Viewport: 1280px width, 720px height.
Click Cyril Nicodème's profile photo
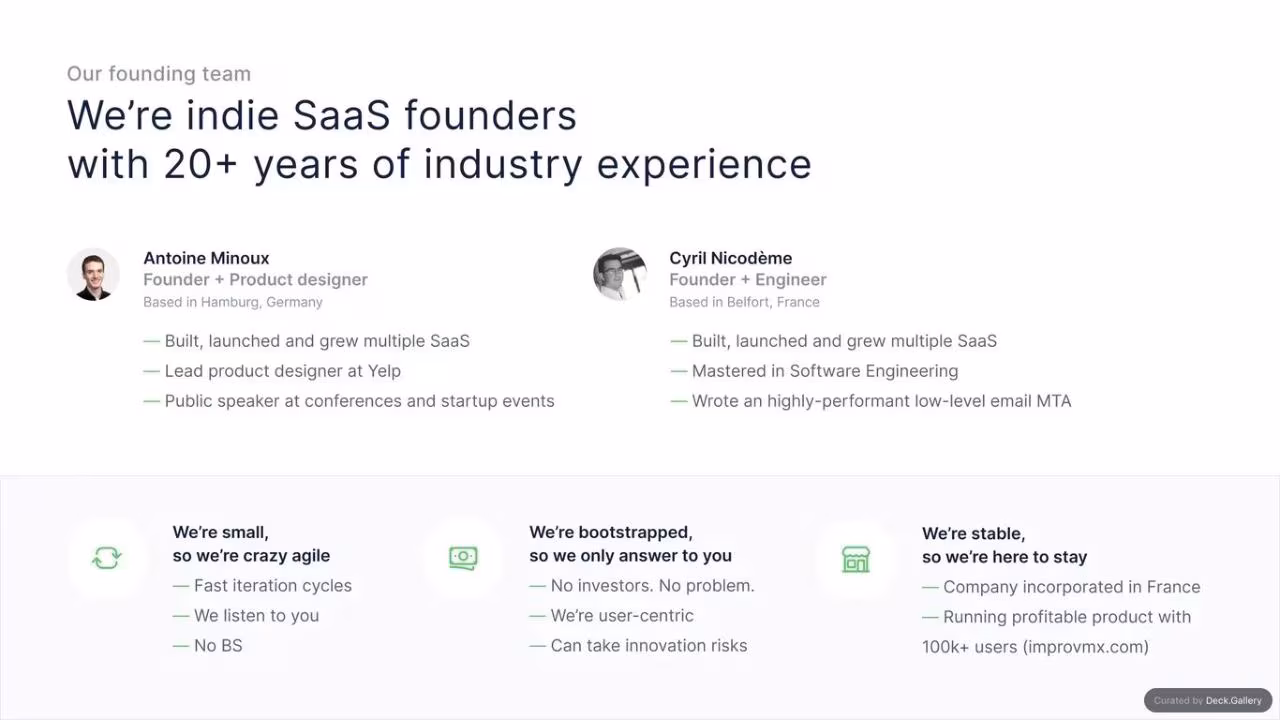620,274
